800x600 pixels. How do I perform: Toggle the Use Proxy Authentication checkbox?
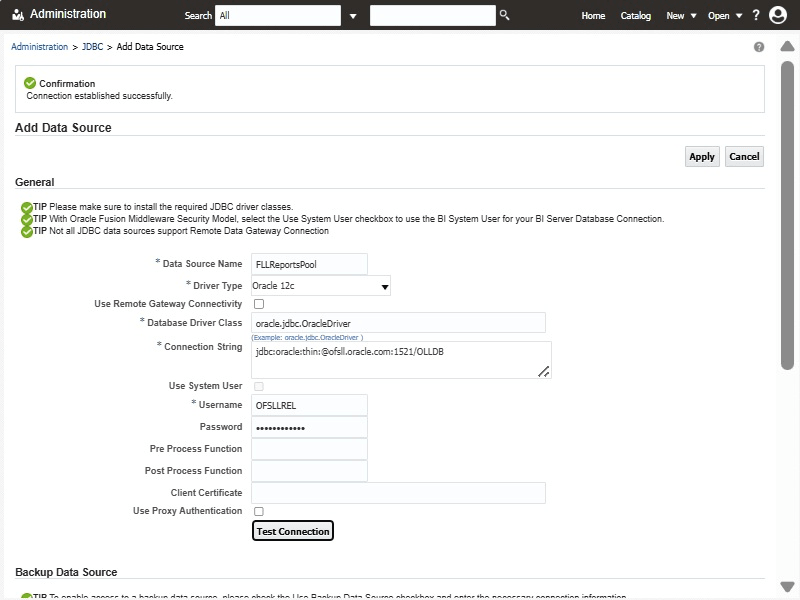tap(259, 511)
